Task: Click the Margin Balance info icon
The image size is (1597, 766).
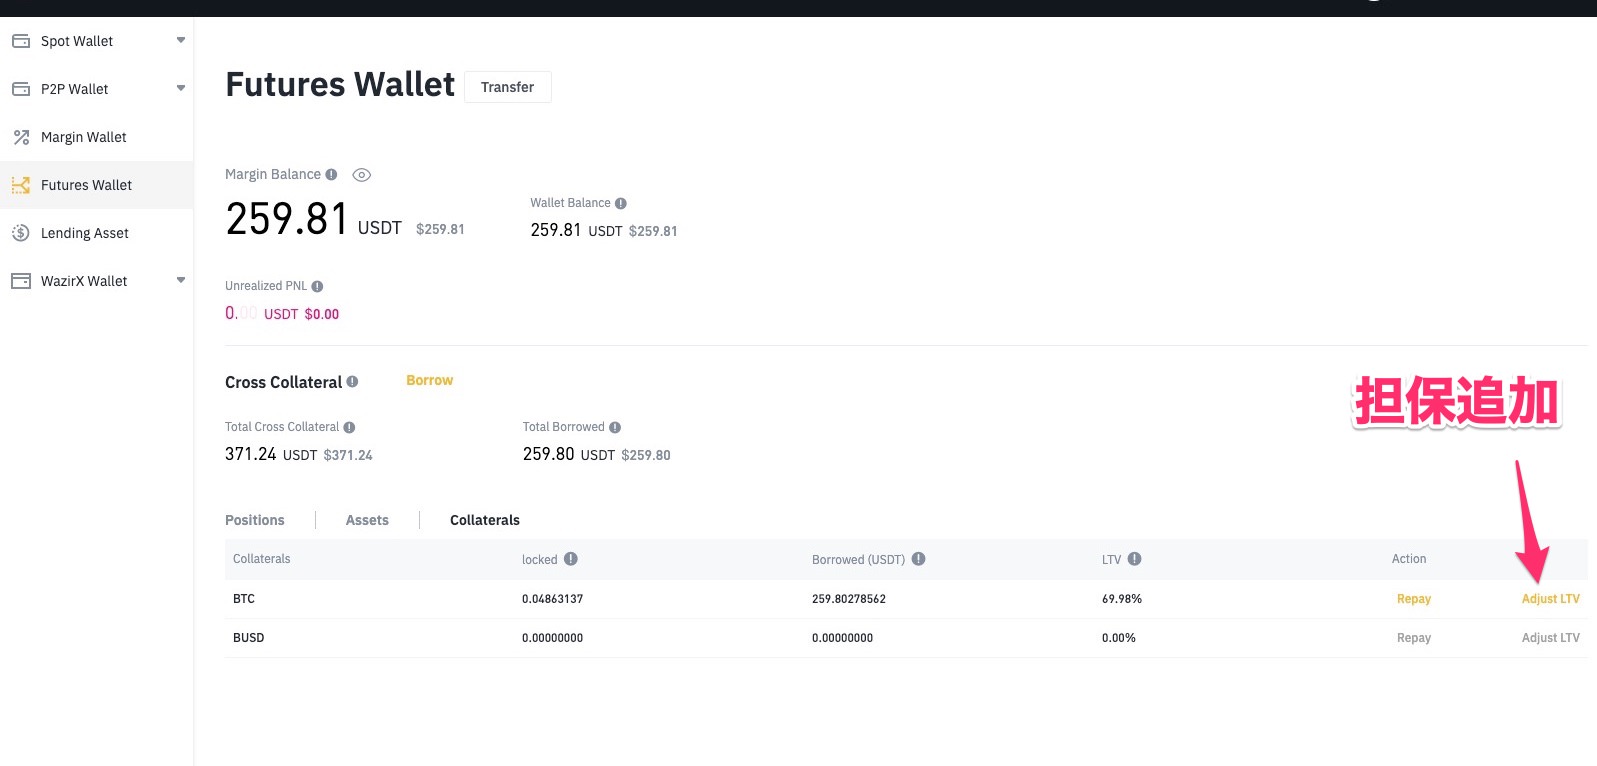Action: [331, 174]
